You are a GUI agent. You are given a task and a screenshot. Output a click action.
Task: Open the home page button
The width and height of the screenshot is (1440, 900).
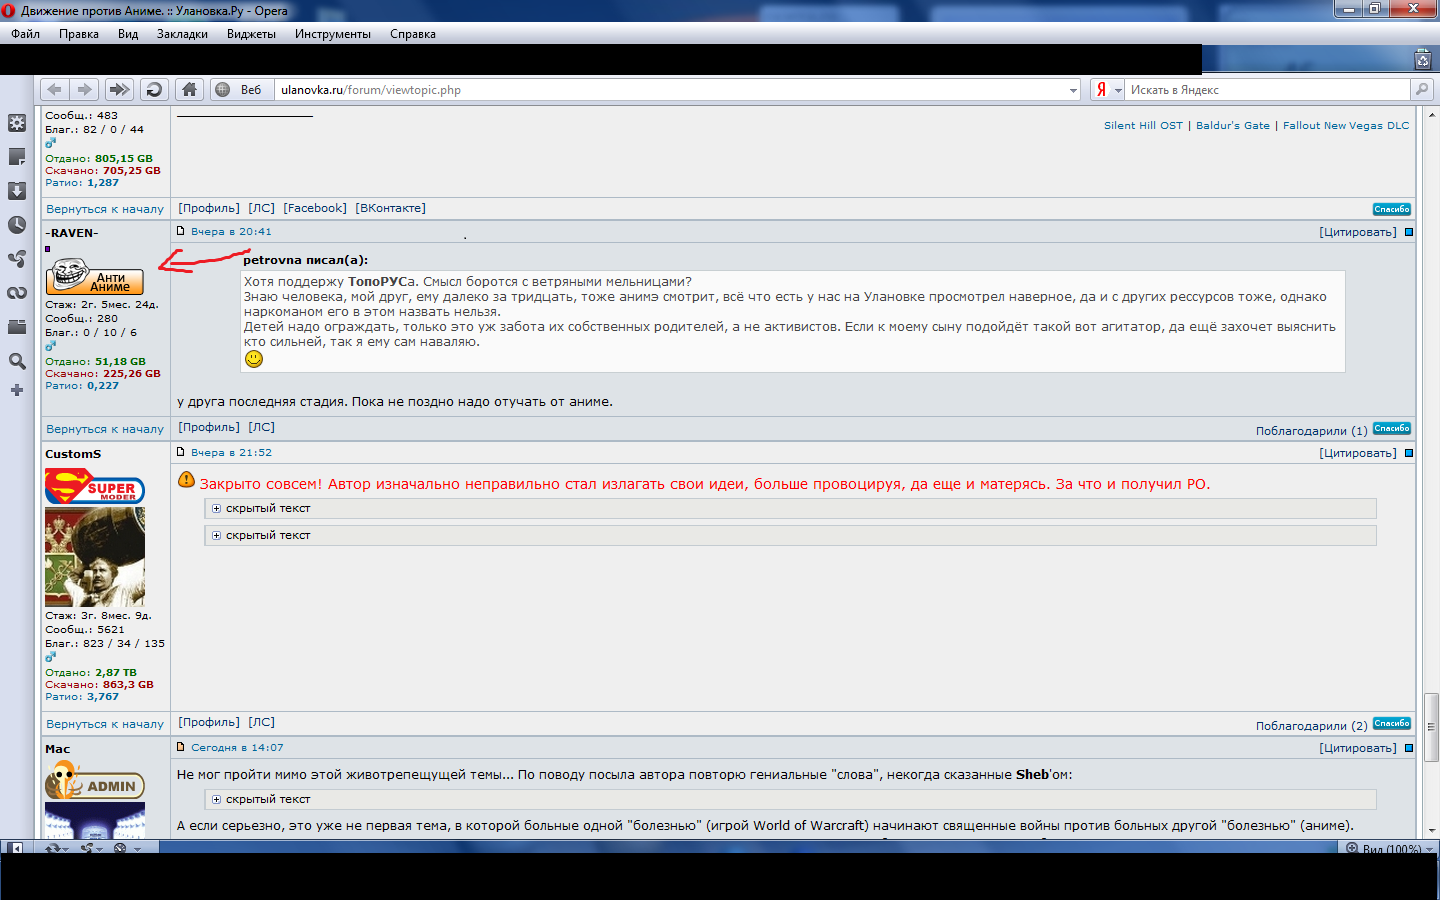(x=189, y=90)
